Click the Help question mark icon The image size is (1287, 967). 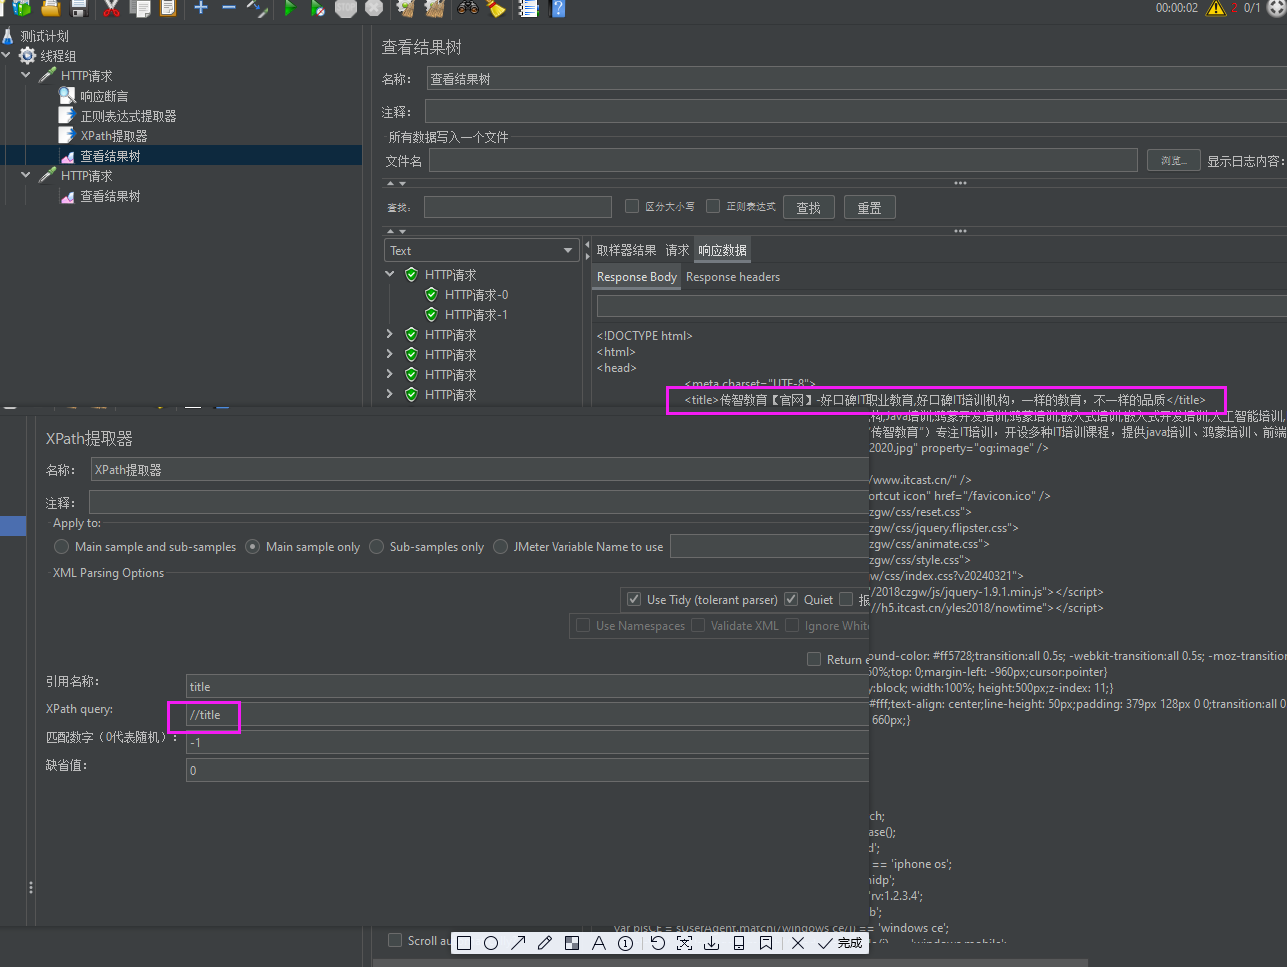(558, 8)
